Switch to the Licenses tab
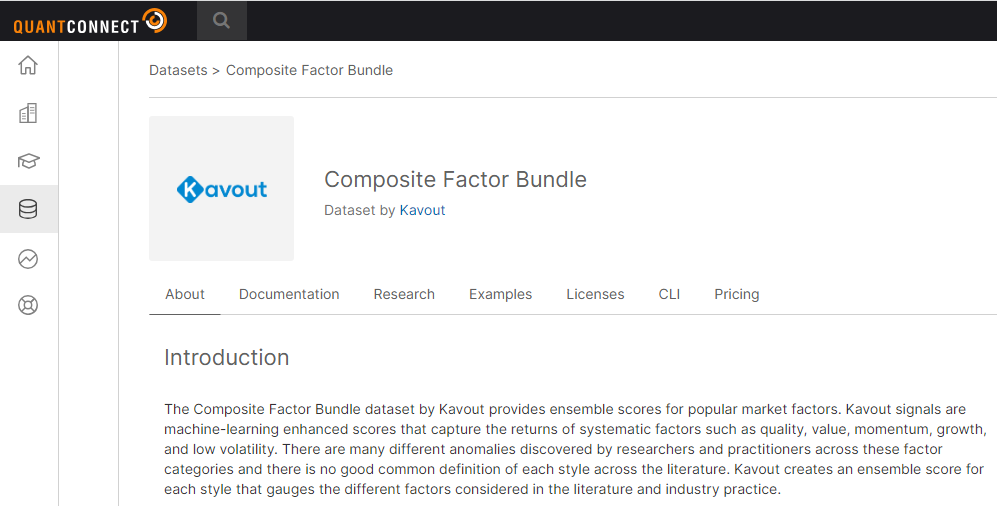 point(595,295)
